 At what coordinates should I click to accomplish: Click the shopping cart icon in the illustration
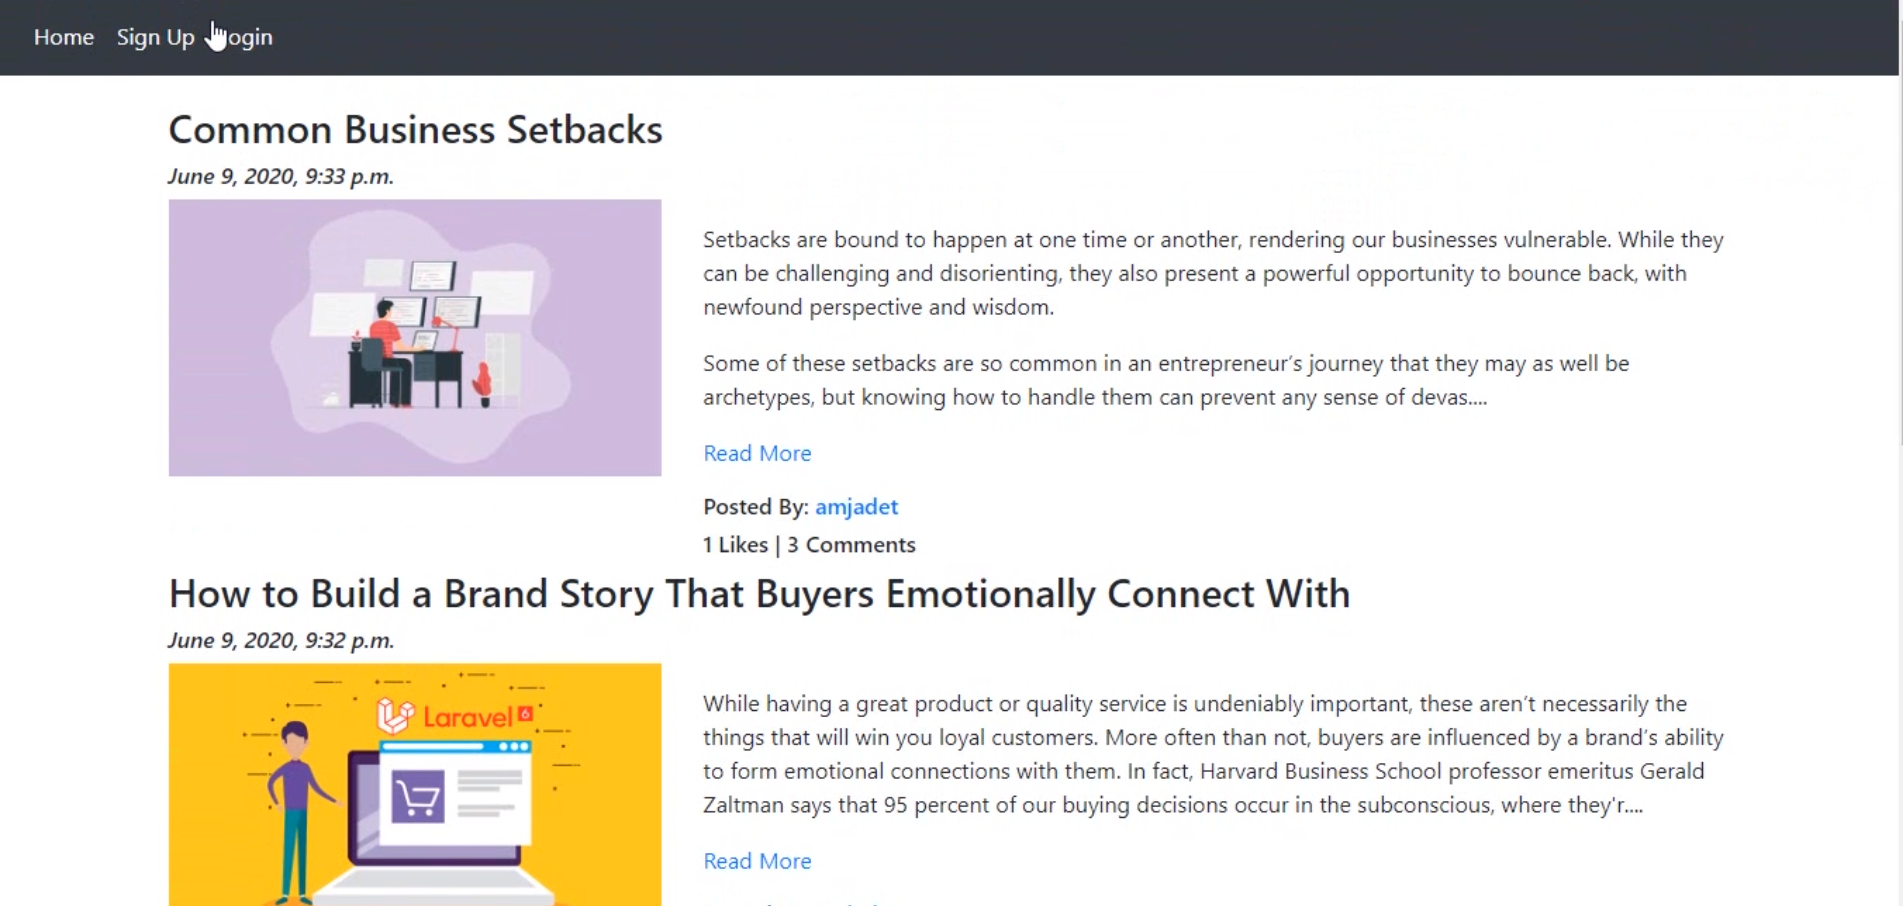(418, 797)
